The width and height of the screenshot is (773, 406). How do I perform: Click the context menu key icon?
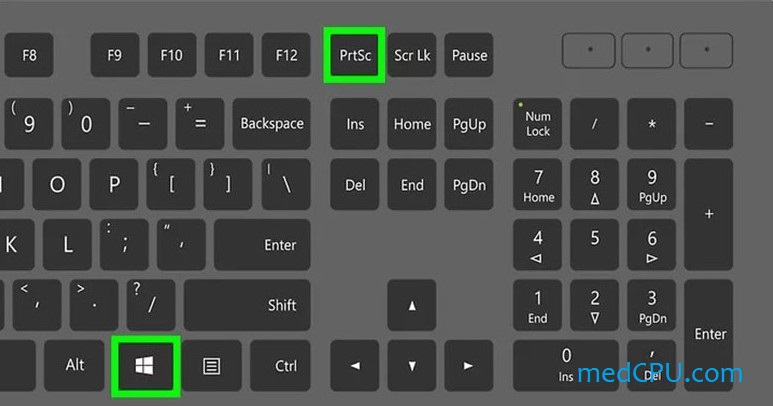[x=211, y=366]
